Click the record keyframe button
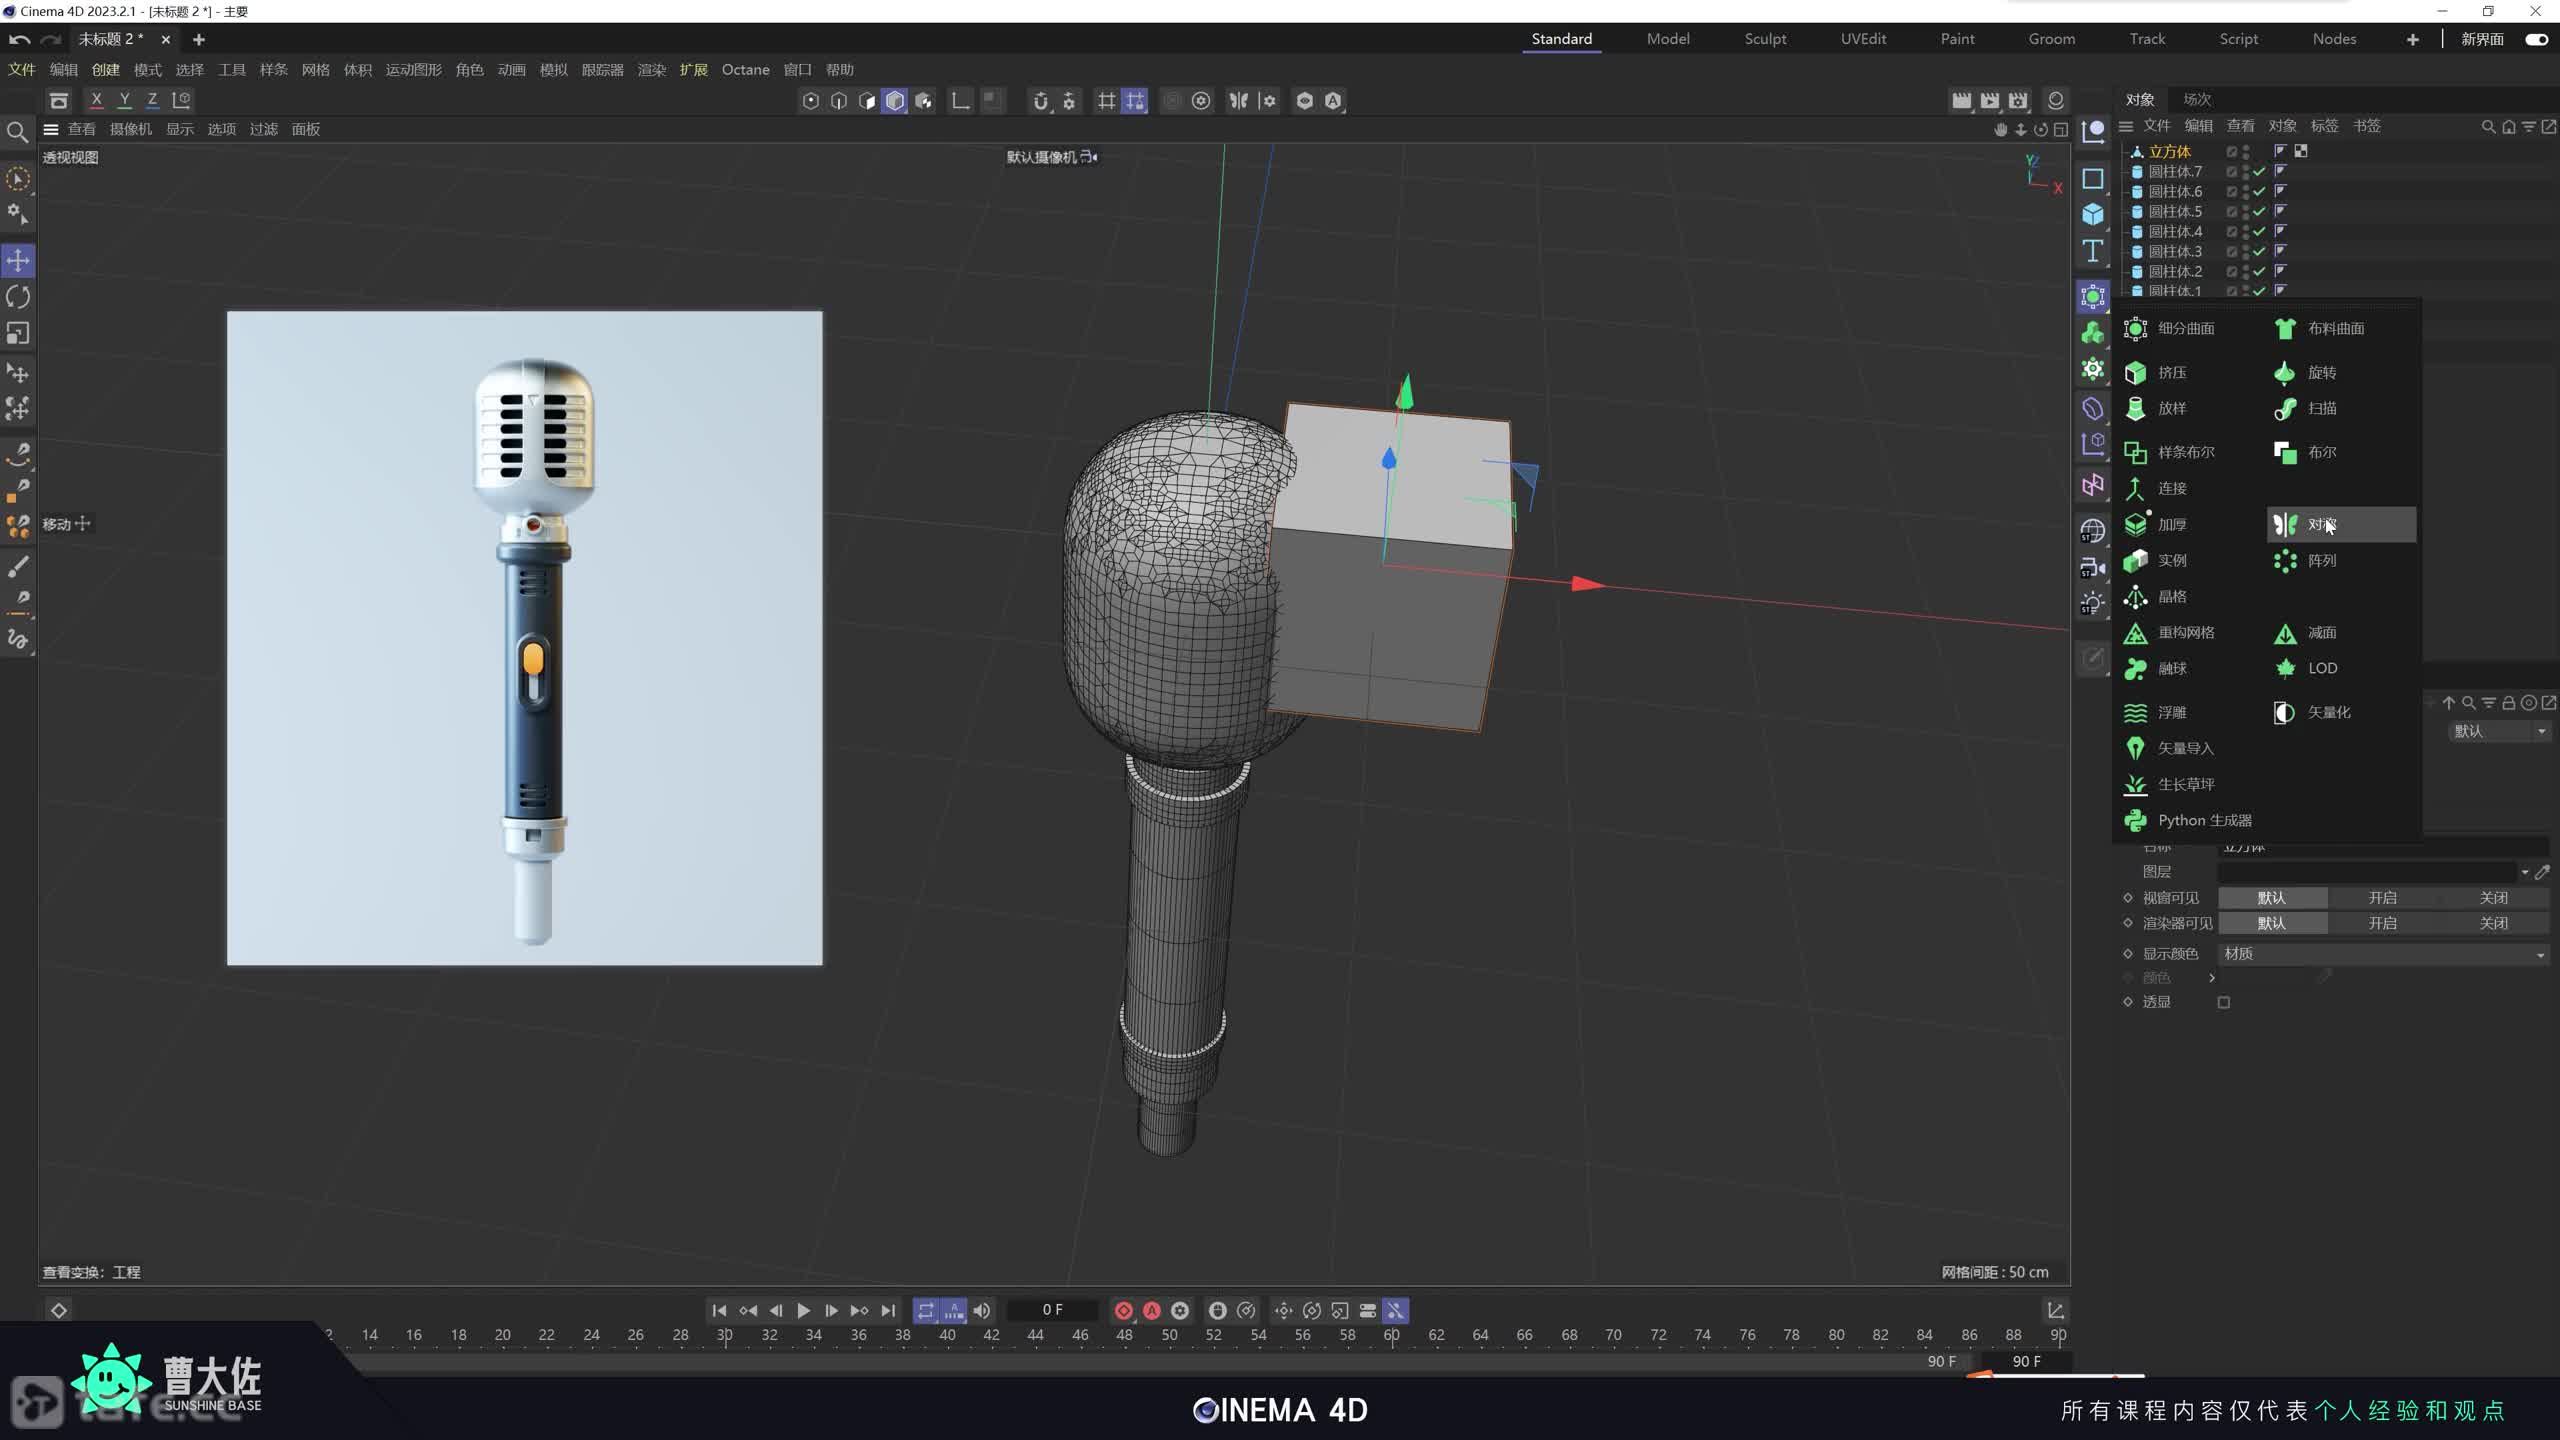The width and height of the screenshot is (2560, 1440). click(x=1123, y=1310)
